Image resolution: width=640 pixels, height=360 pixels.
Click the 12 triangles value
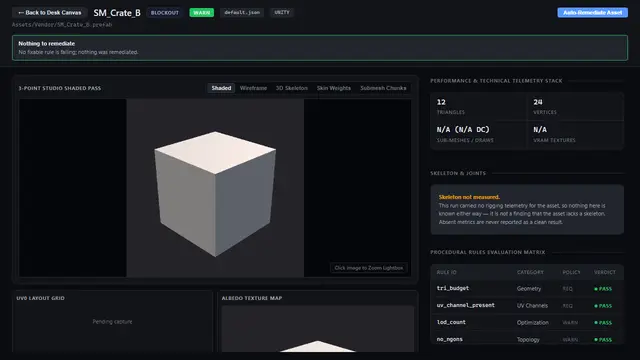click(441, 102)
